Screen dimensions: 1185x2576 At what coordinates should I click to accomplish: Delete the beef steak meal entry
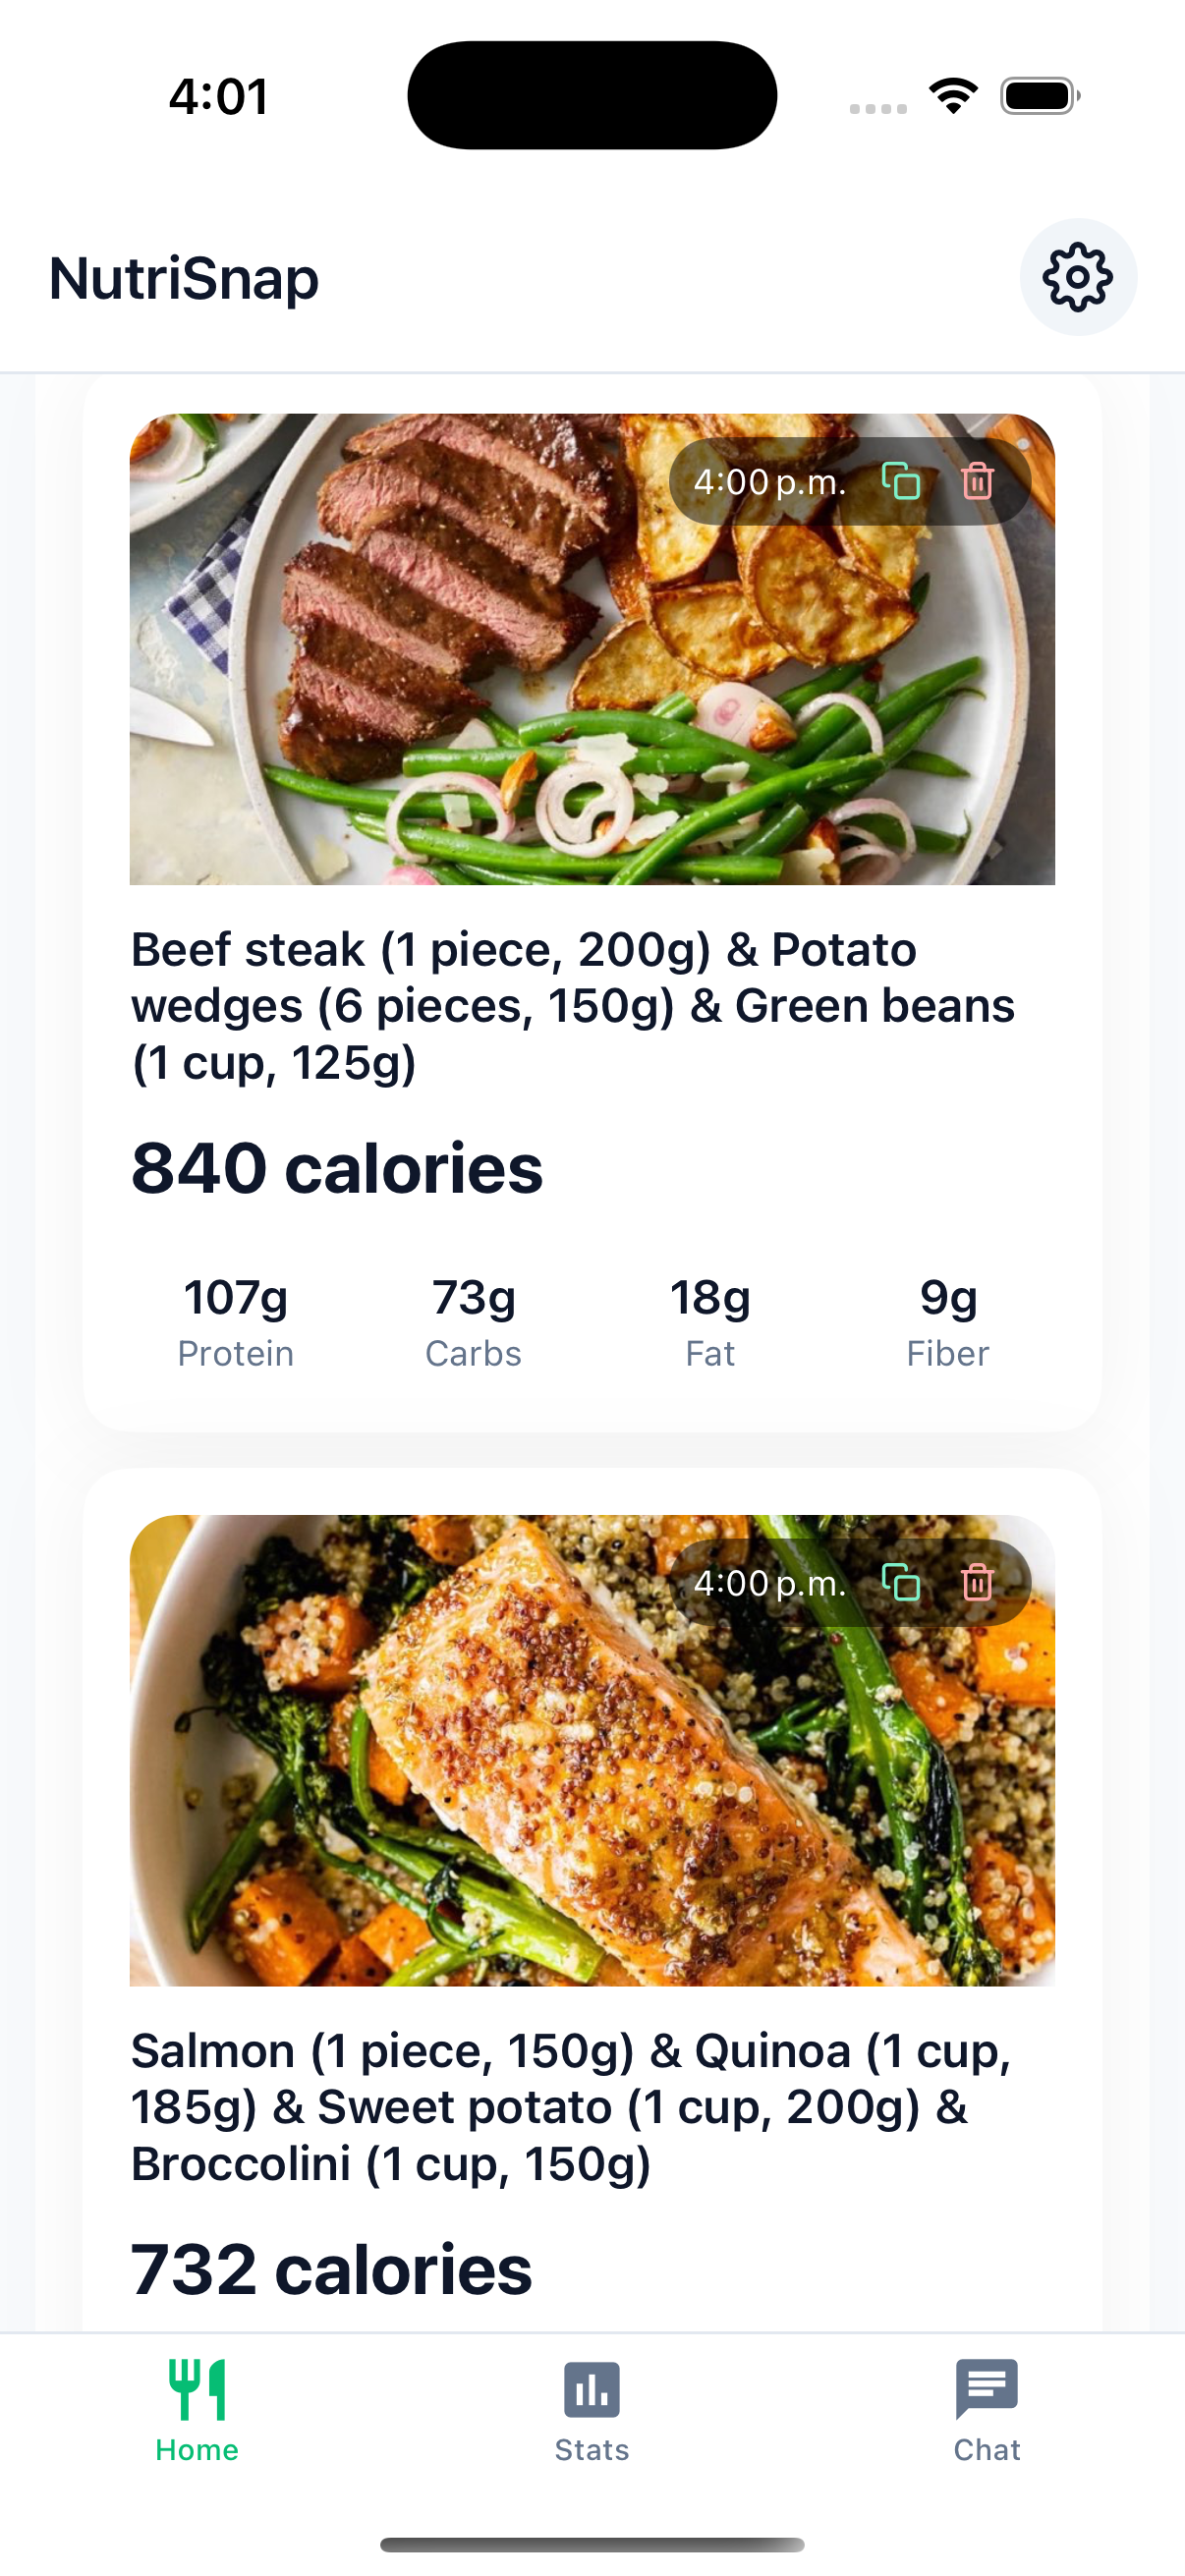click(x=977, y=481)
